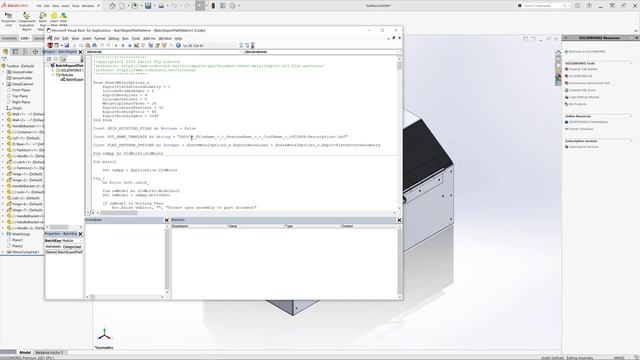Click the VBA Reset stop icon
This screenshot has height=360, width=640.
(x=129, y=45)
